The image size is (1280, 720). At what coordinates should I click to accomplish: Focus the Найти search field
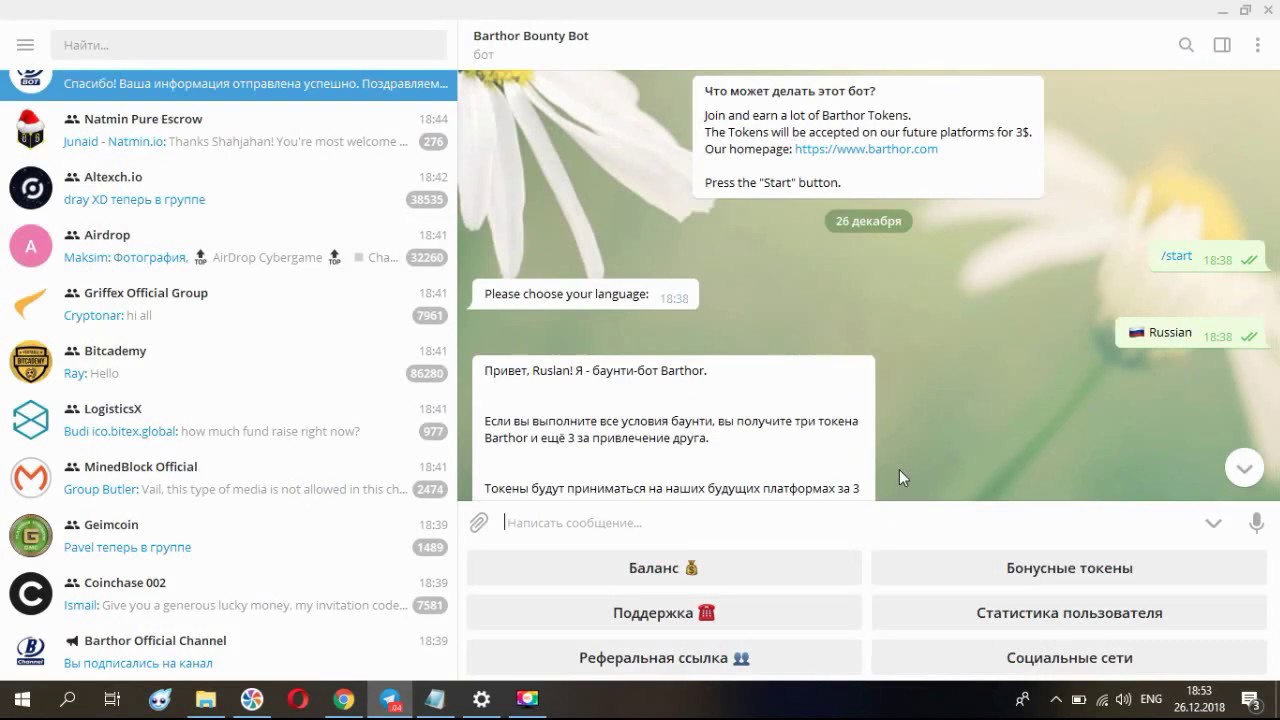[x=249, y=45]
